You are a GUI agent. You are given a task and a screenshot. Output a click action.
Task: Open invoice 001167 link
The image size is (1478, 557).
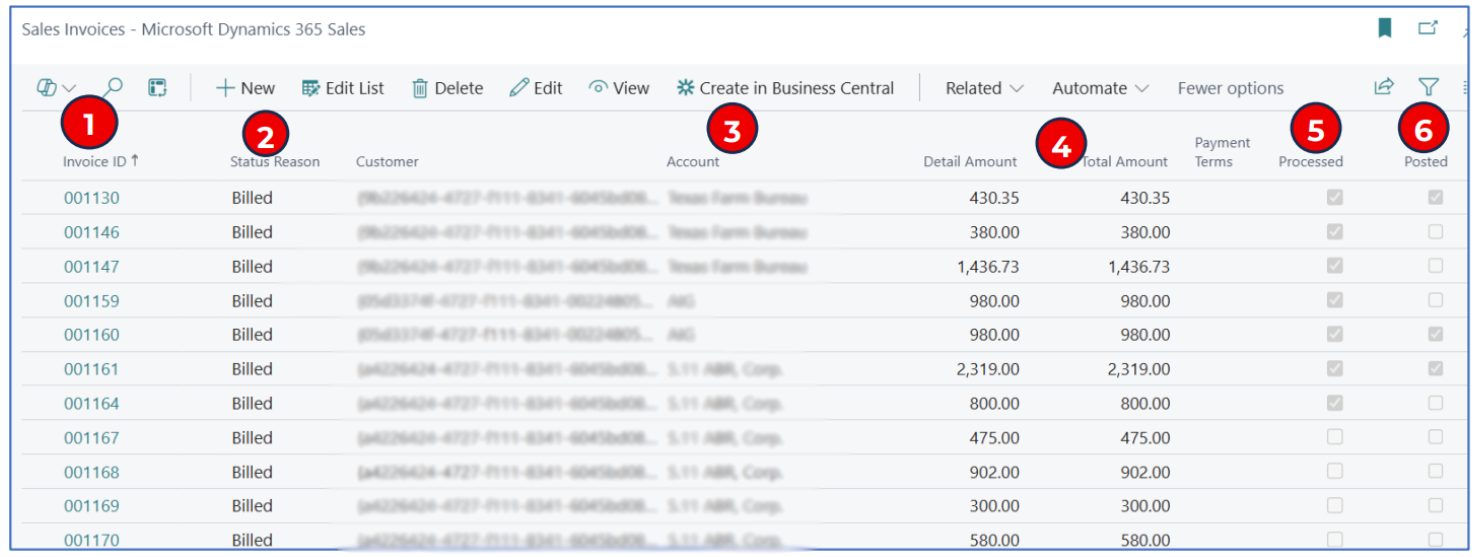(91, 437)
